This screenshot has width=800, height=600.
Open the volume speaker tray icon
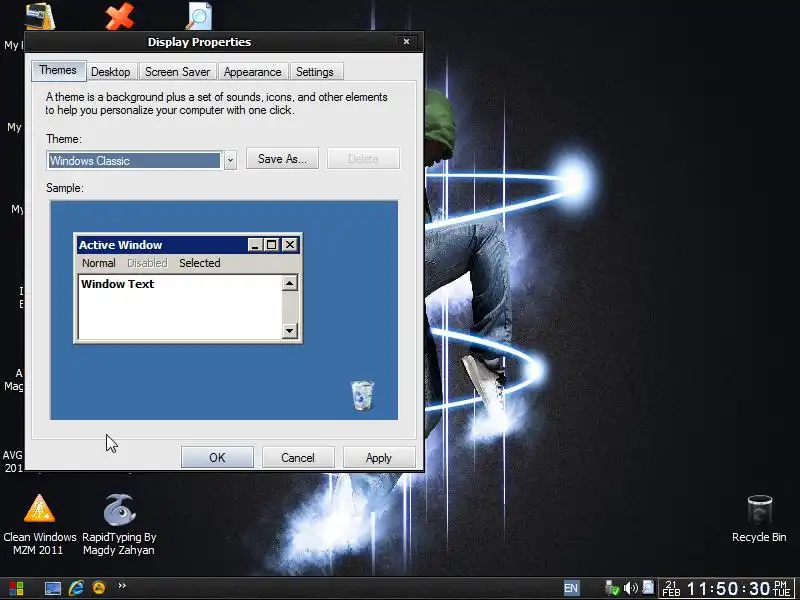631,588
